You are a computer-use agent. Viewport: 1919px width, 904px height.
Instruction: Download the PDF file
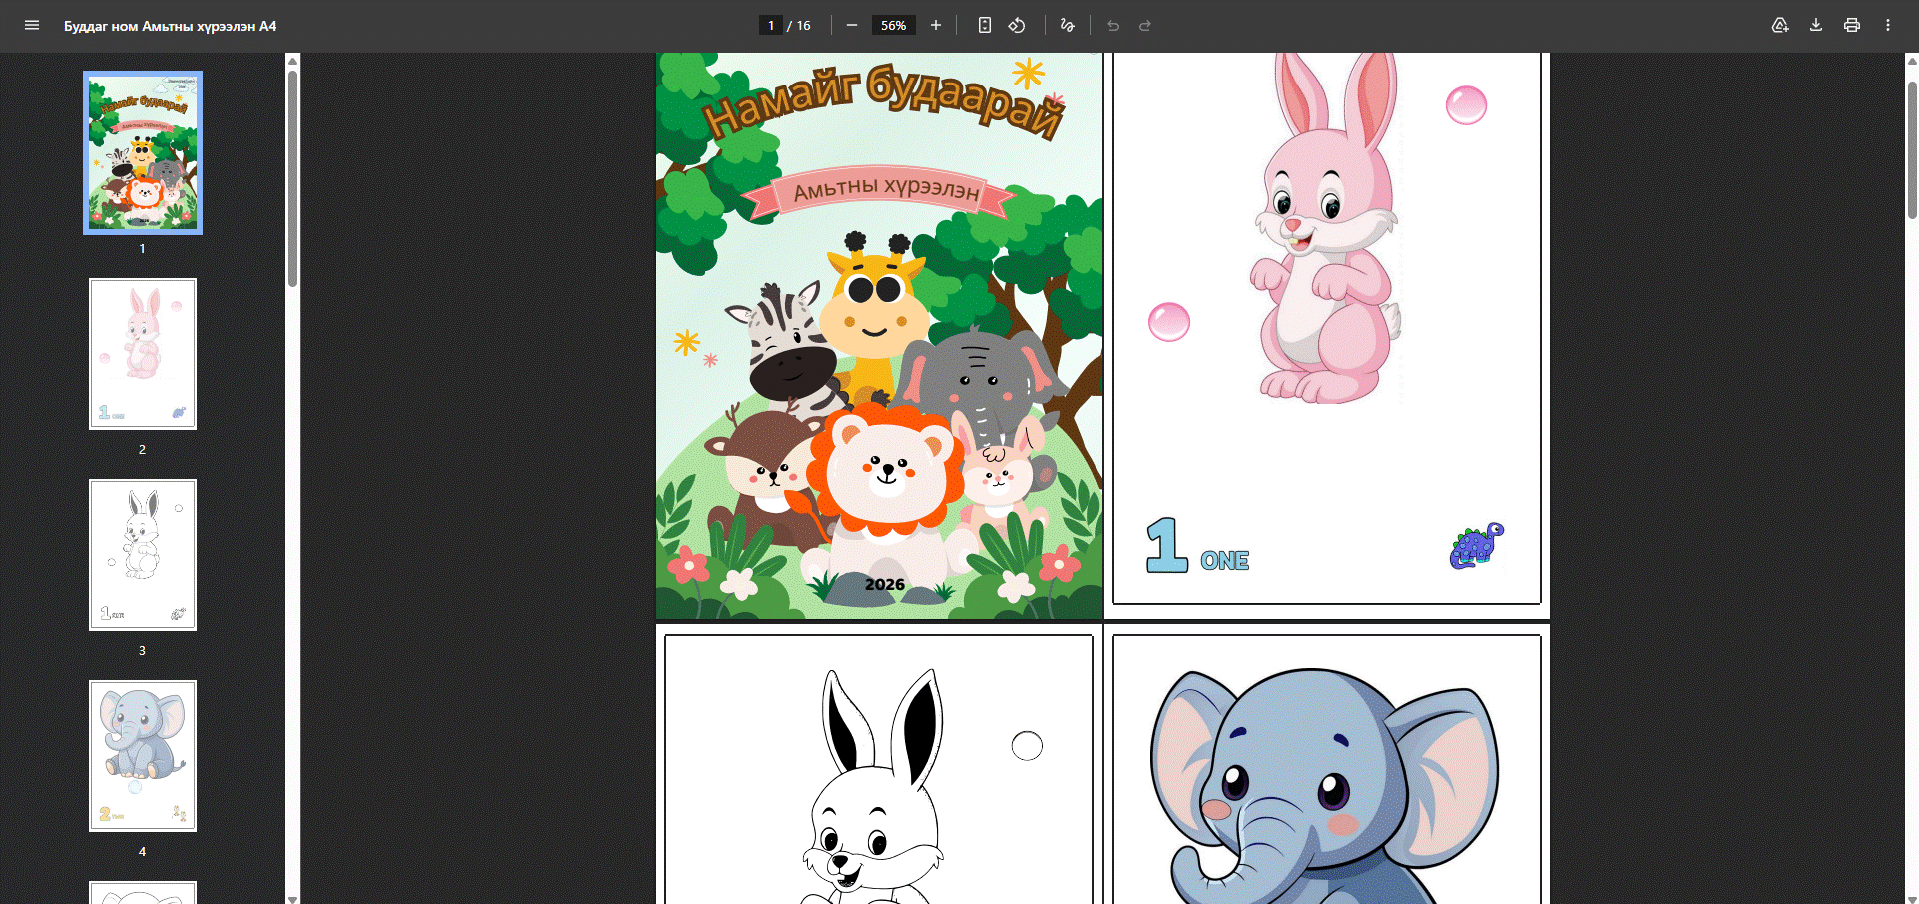1816,25
